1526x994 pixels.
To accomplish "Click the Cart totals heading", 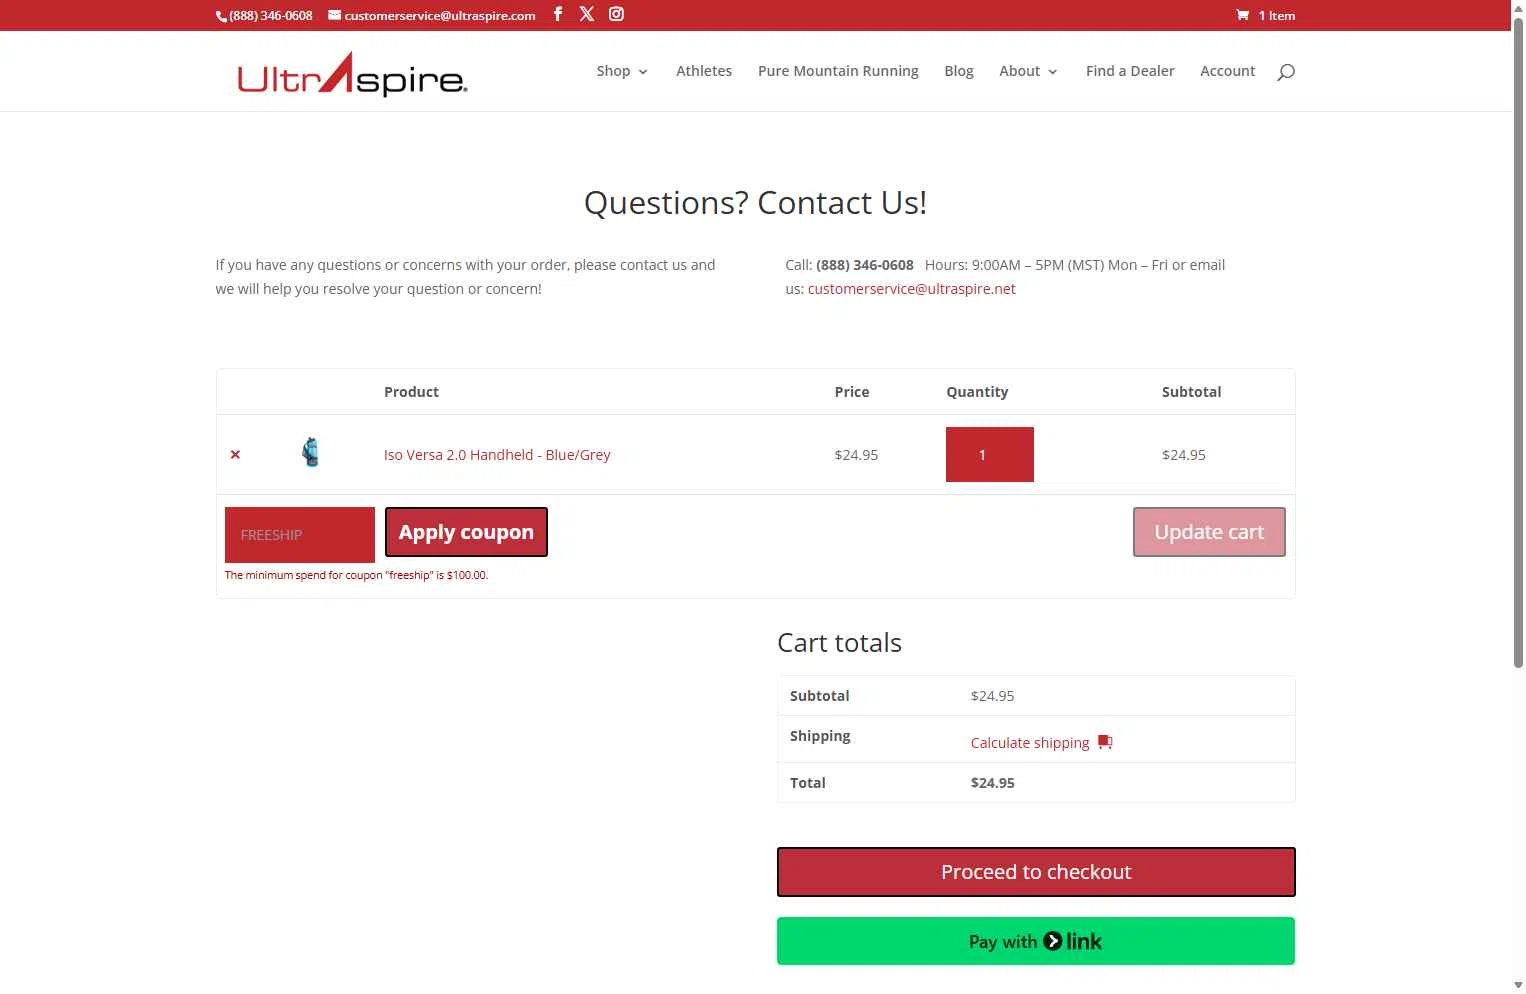I will [839, 643].
